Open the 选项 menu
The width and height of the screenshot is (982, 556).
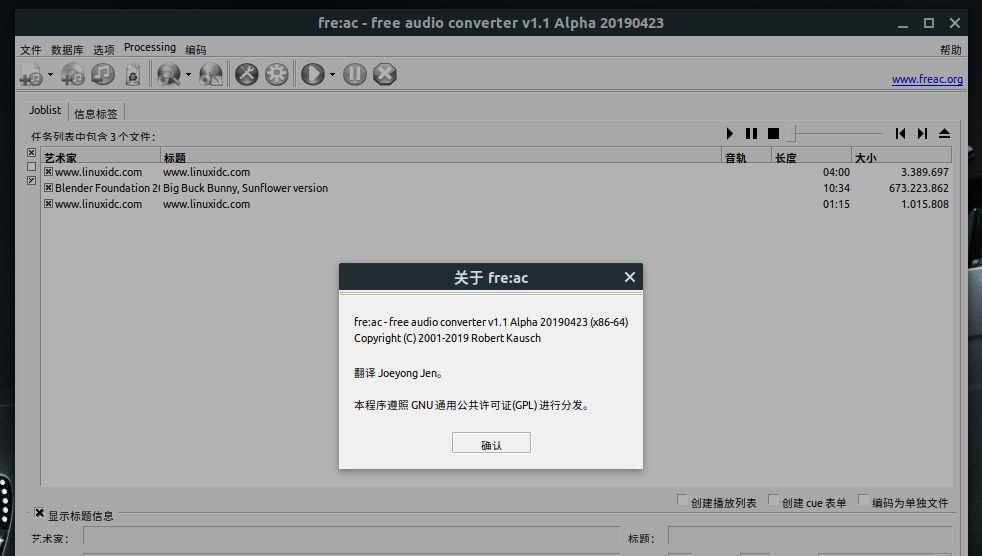pos(104,49)
